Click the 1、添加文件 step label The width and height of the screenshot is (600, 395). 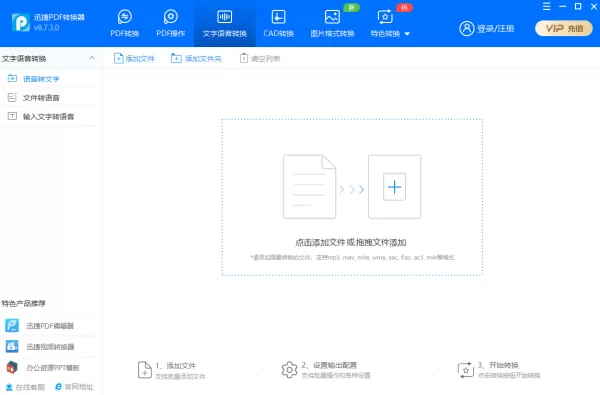176,366
